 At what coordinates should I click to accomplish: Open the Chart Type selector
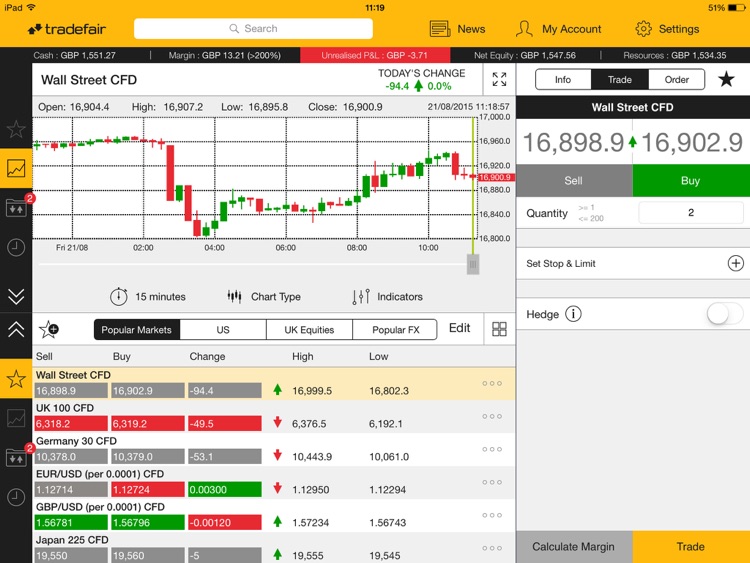click(x=264, y=297)
